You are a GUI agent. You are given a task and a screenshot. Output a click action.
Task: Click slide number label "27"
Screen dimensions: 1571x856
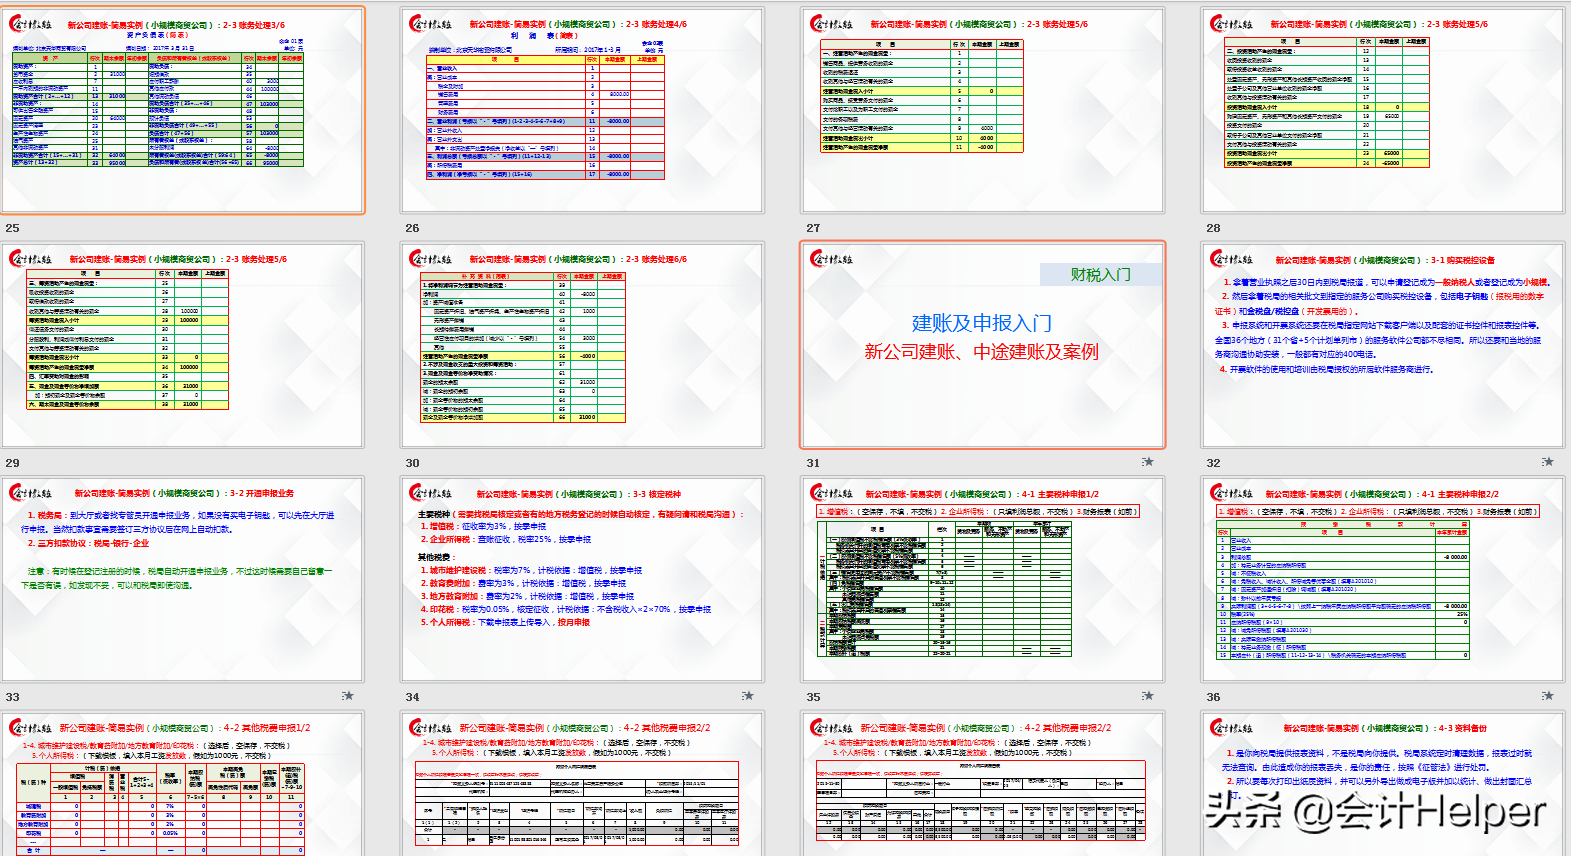click(813, 228)
